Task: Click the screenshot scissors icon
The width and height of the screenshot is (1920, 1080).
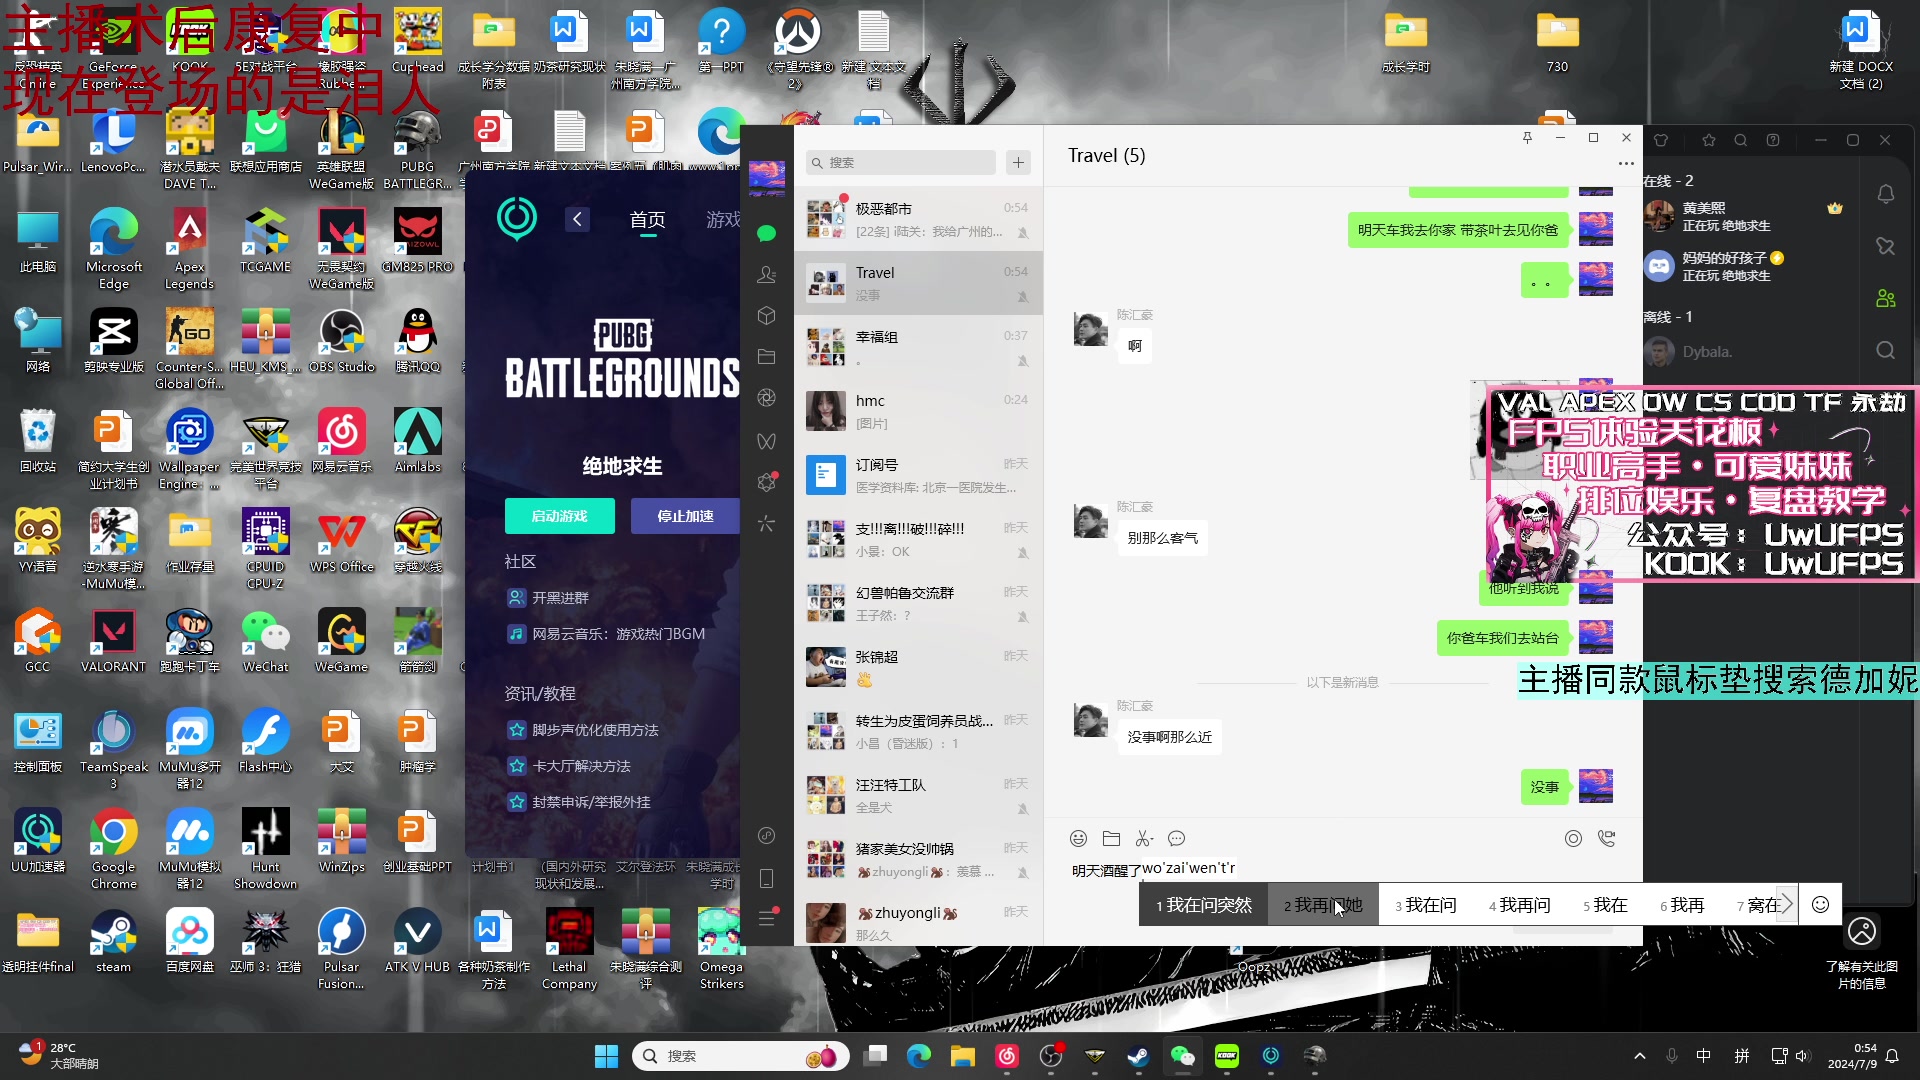Action: [1142, 838]
